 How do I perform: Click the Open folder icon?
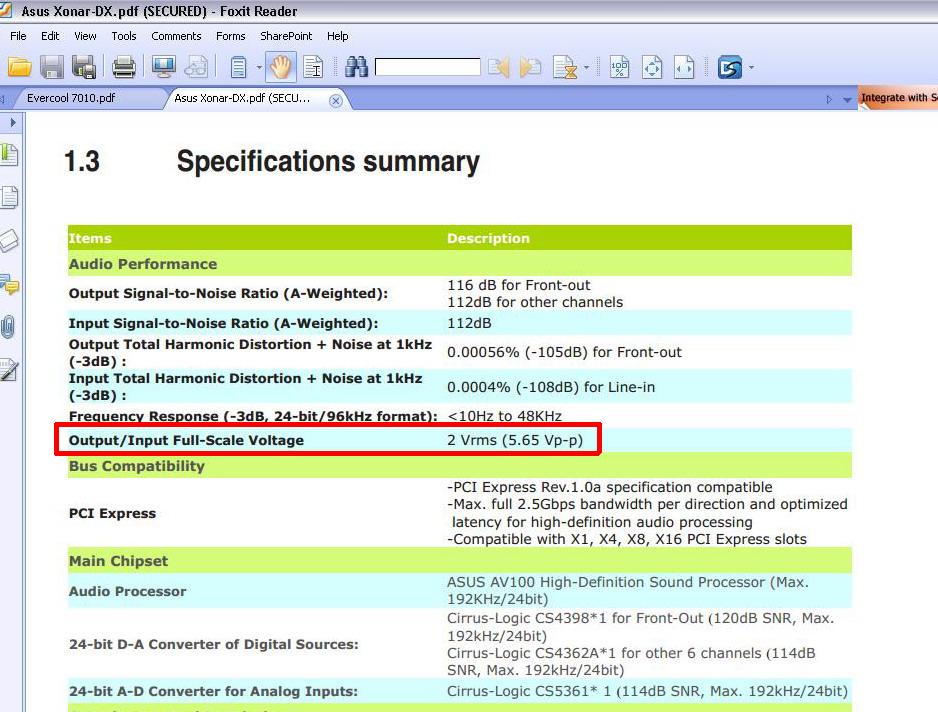coord(19,68)
